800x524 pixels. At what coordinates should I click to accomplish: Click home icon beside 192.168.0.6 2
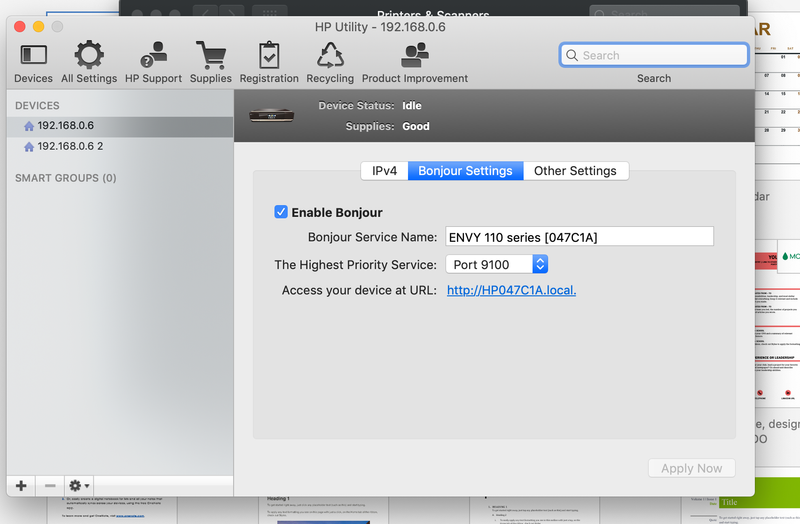(x=29, y=147)
